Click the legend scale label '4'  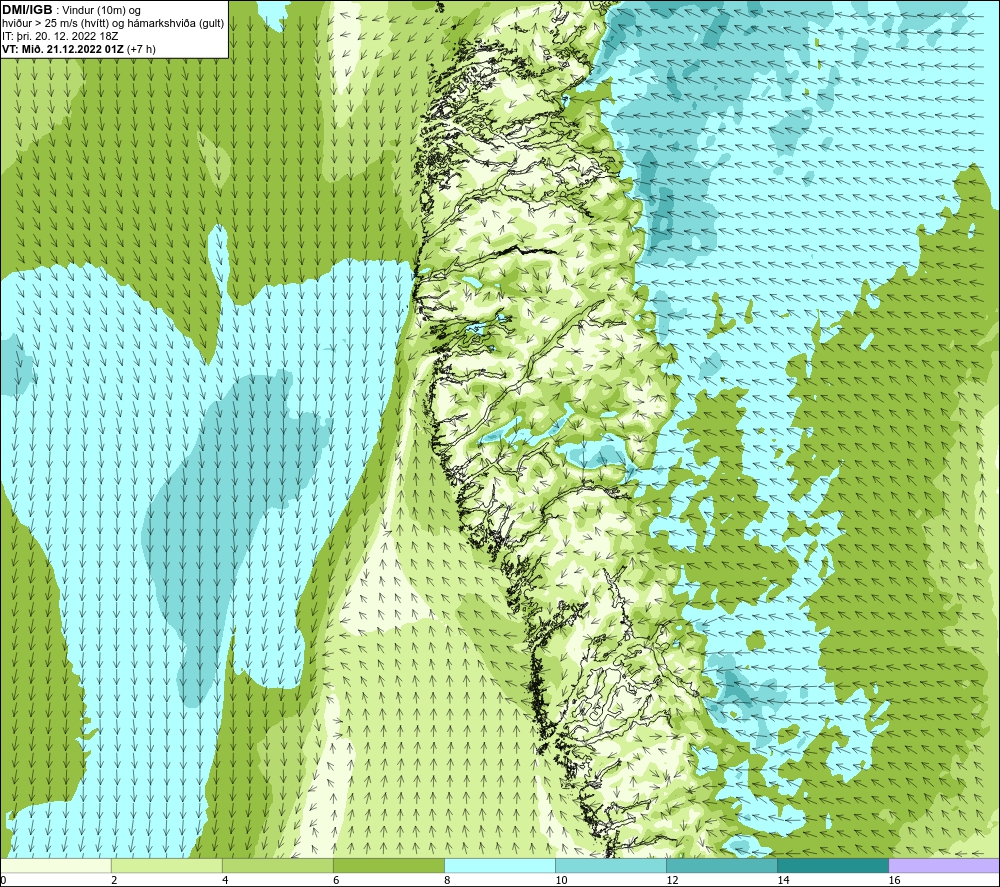tap(225, 880)
